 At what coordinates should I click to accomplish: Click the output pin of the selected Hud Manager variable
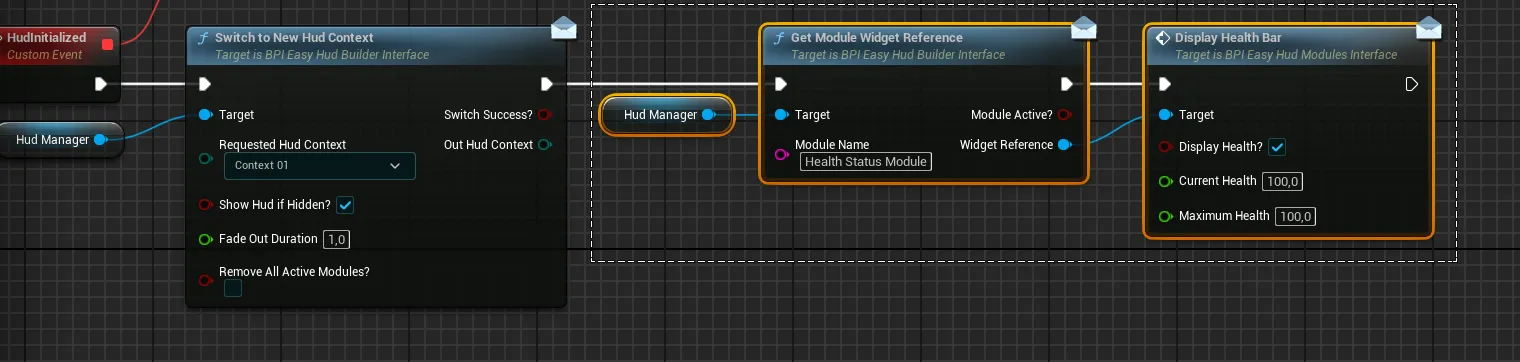coord(708,115)
